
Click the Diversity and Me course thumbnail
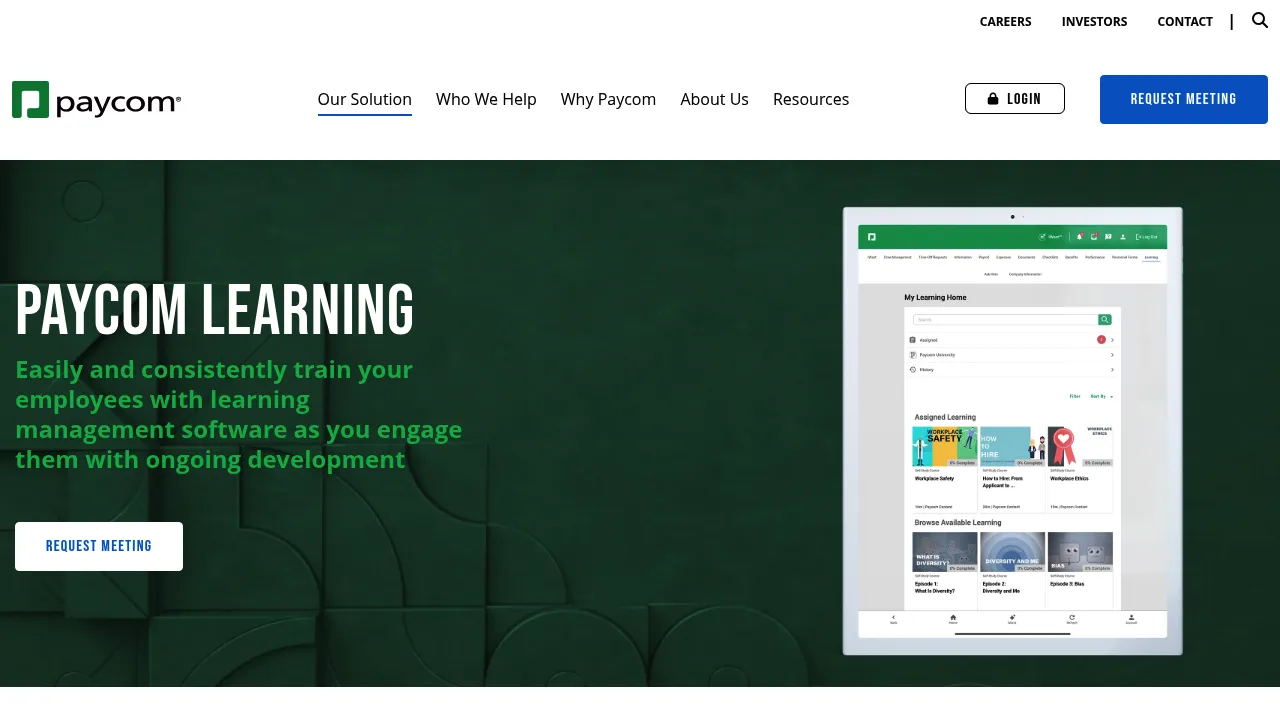(x=1012, y=552)
